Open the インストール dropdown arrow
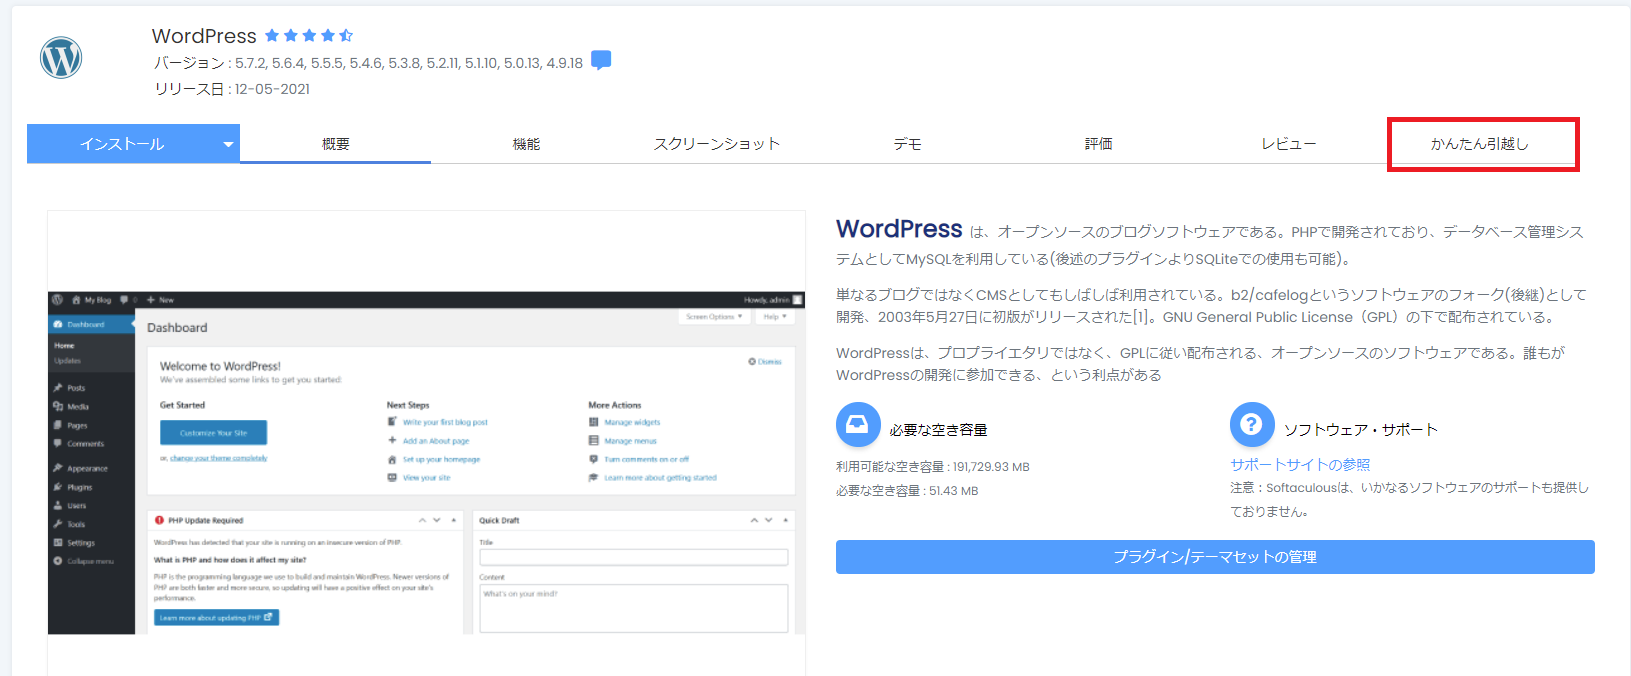The image size is (1631, 676). tap(228, 144)
